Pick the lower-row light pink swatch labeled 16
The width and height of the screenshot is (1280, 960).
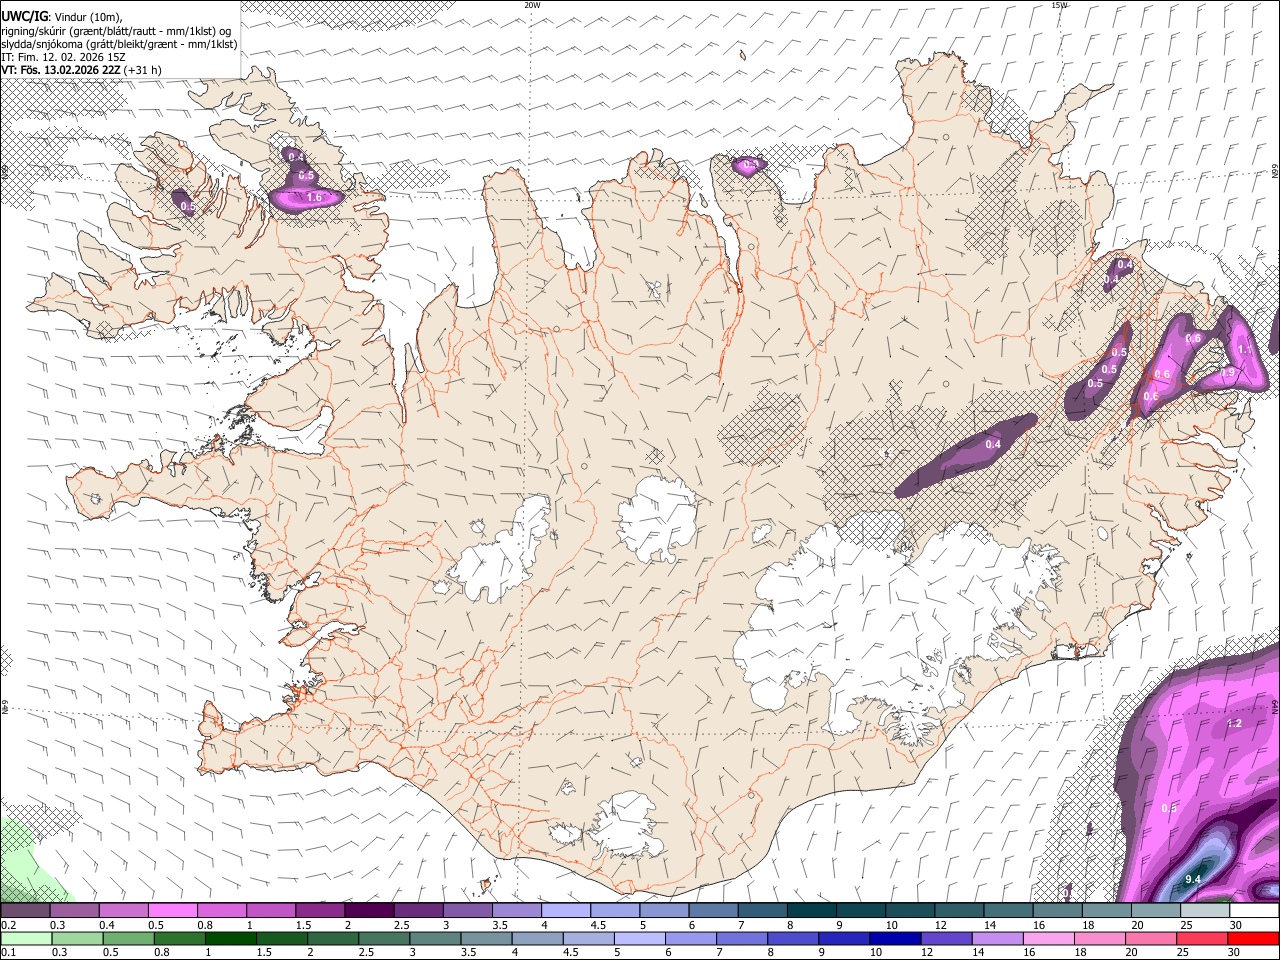coord(1049,938)
